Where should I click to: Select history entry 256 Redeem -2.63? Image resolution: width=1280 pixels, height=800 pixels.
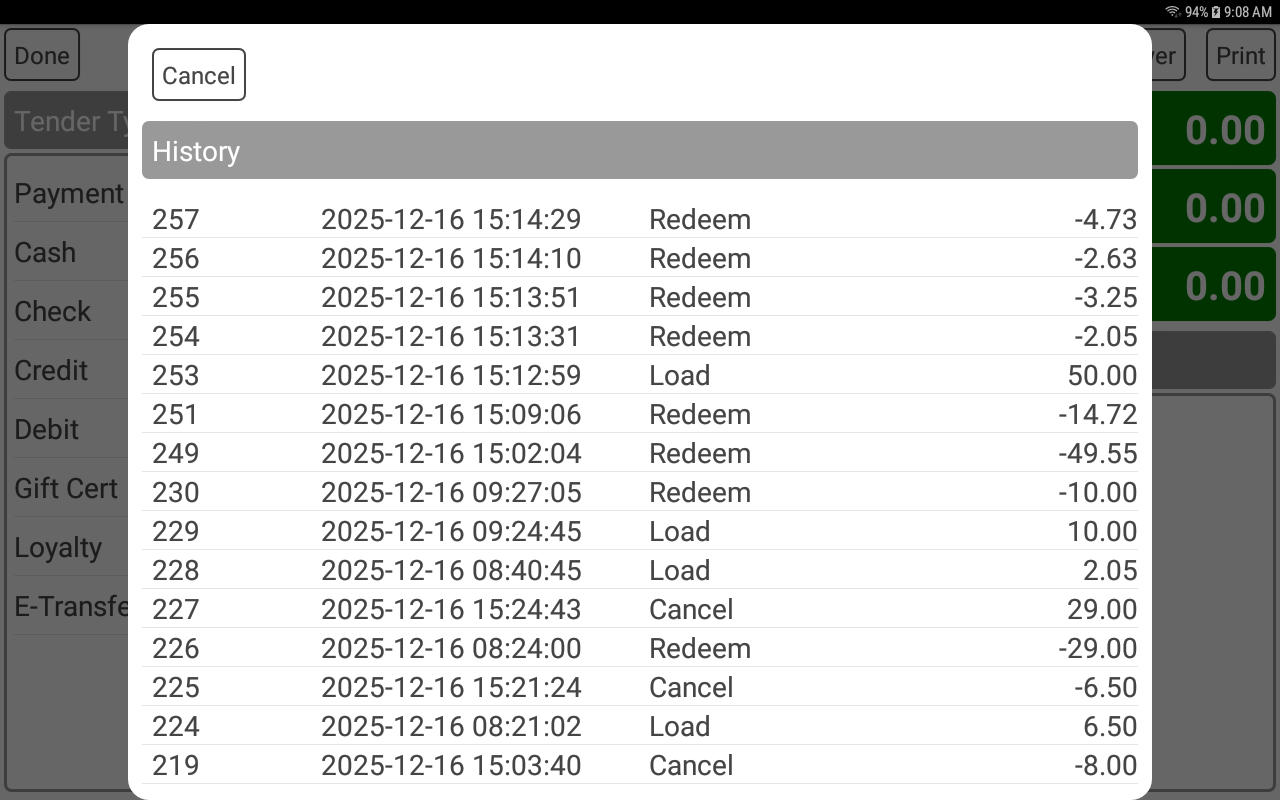tap(640, 258)
